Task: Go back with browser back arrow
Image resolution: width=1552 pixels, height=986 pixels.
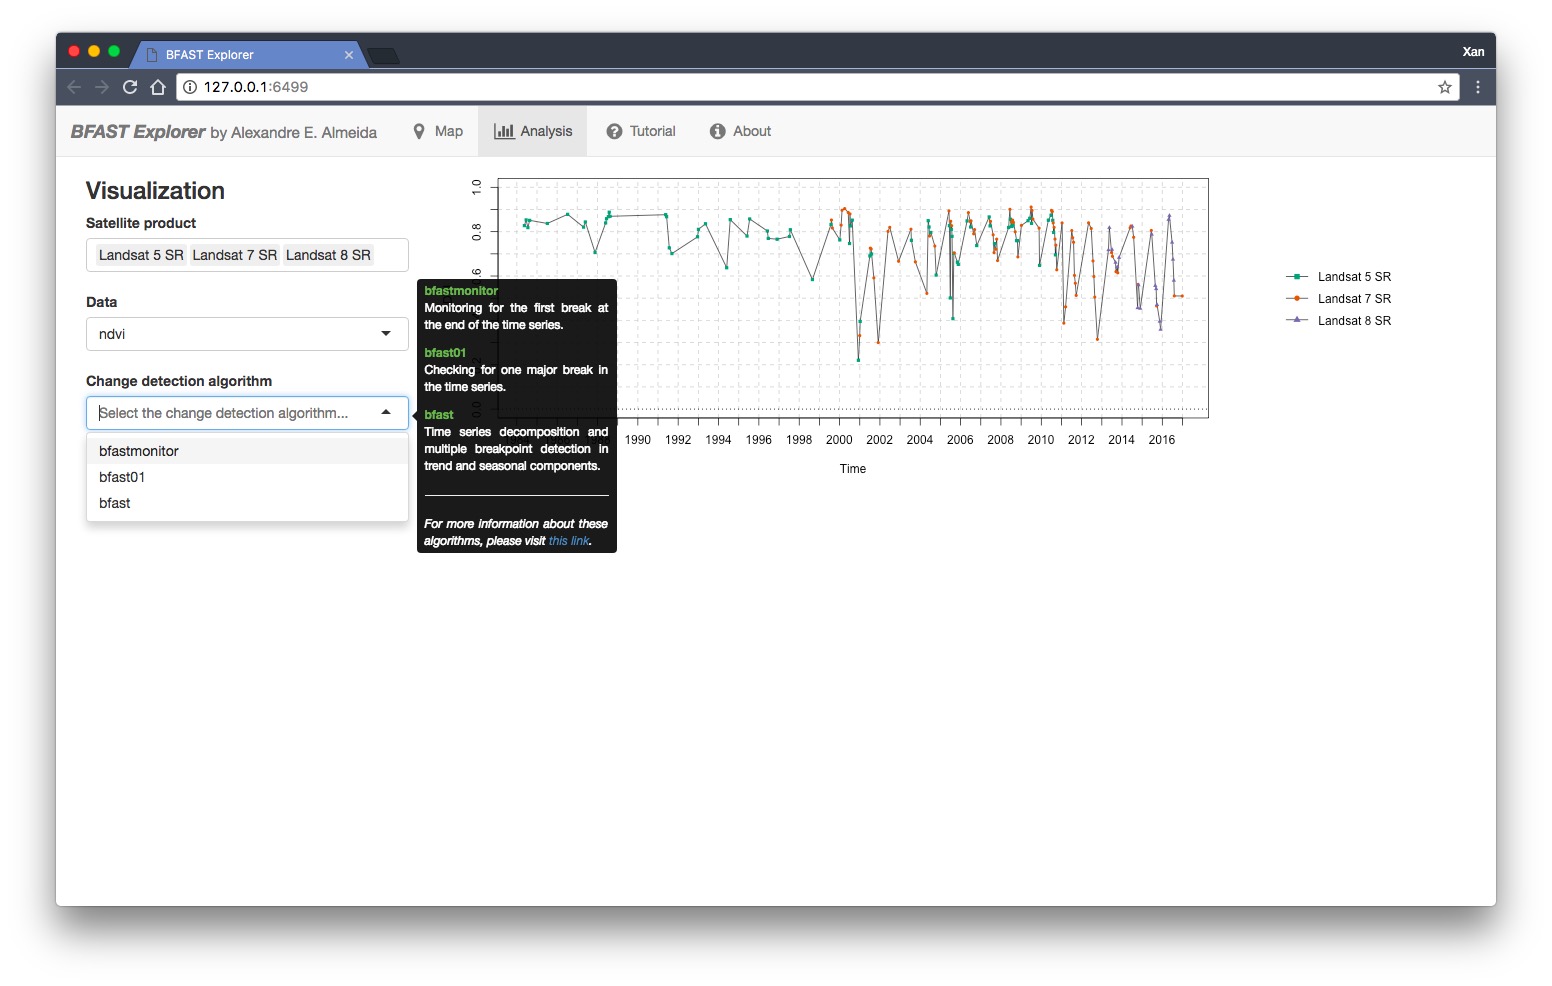Action: 74,87
